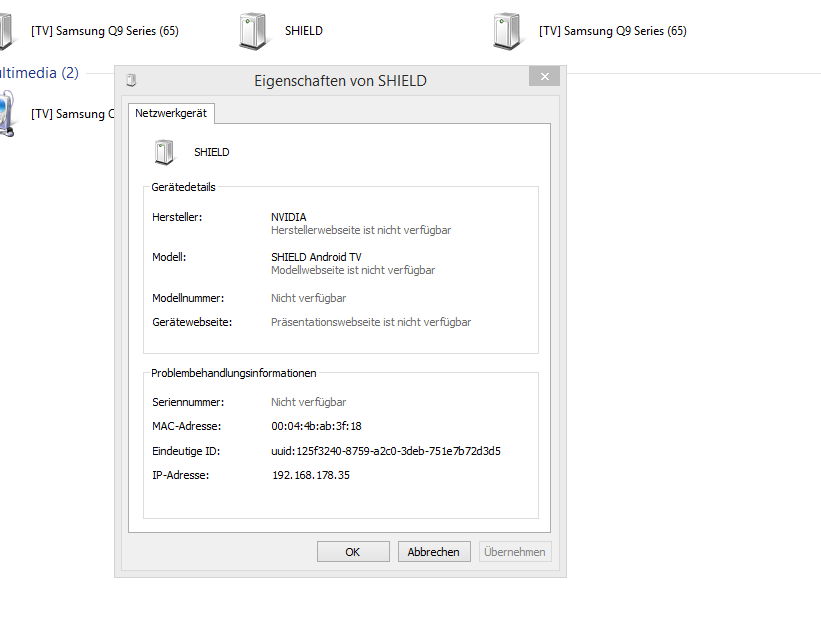The image size is (821, 643).
Task: Click the Seriennummer 'Nicht verfügbar' value
Action: (308, 402)
